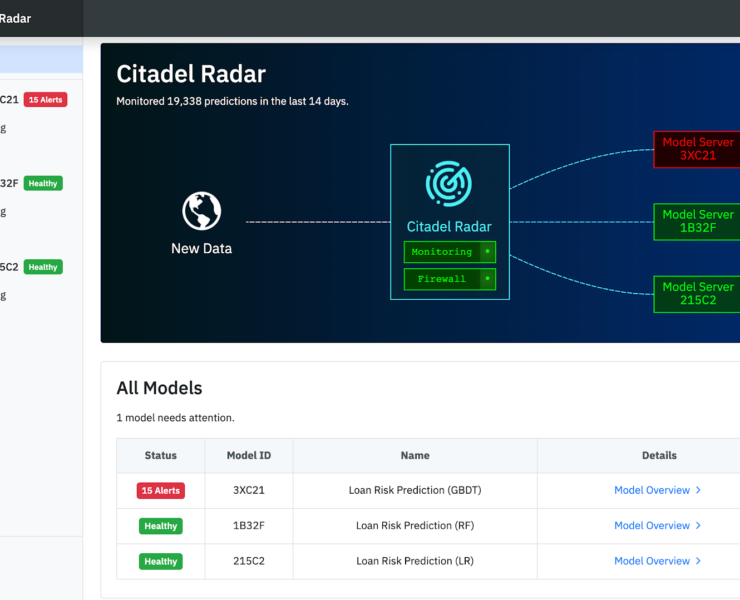Select the green Model Server 1B32F node
This screenshot has width=740, height=600.
(697, 221)
